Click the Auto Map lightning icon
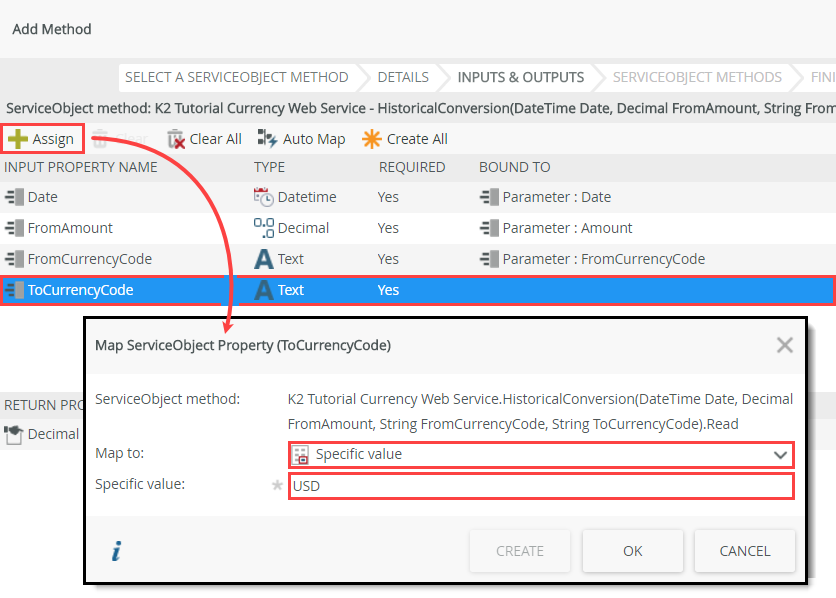Image resolution: width=836 pixels, height=598 pixels. point(267,139)
